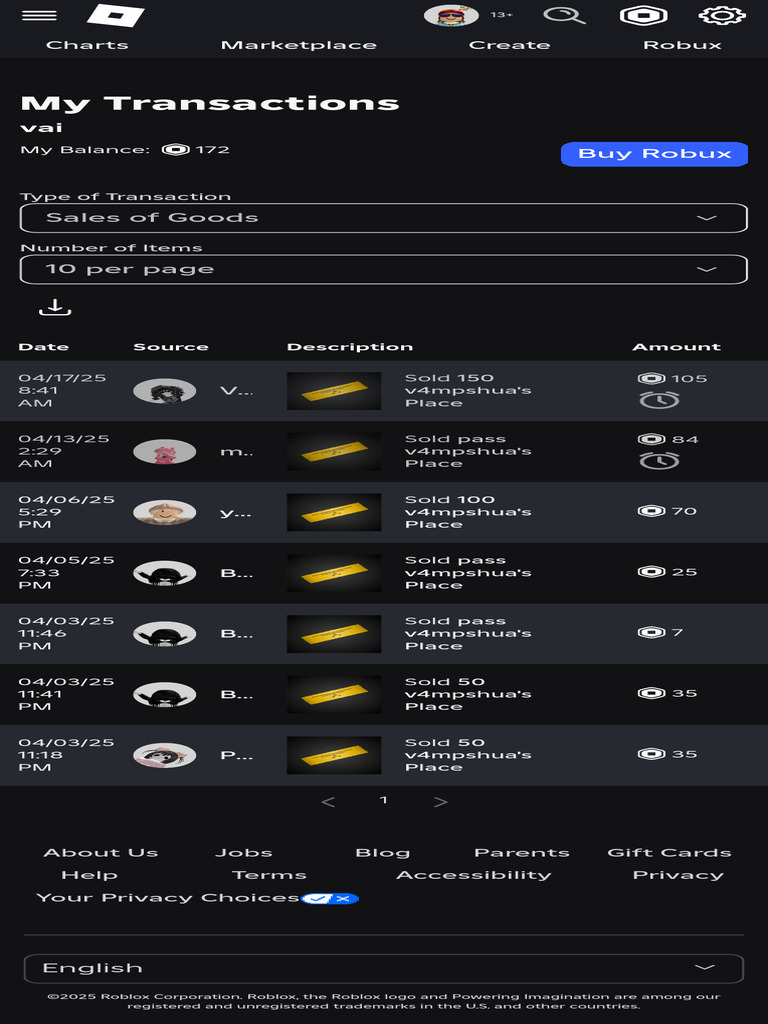
Task: Click the amount value 84
Action: [x=685, y=440]
